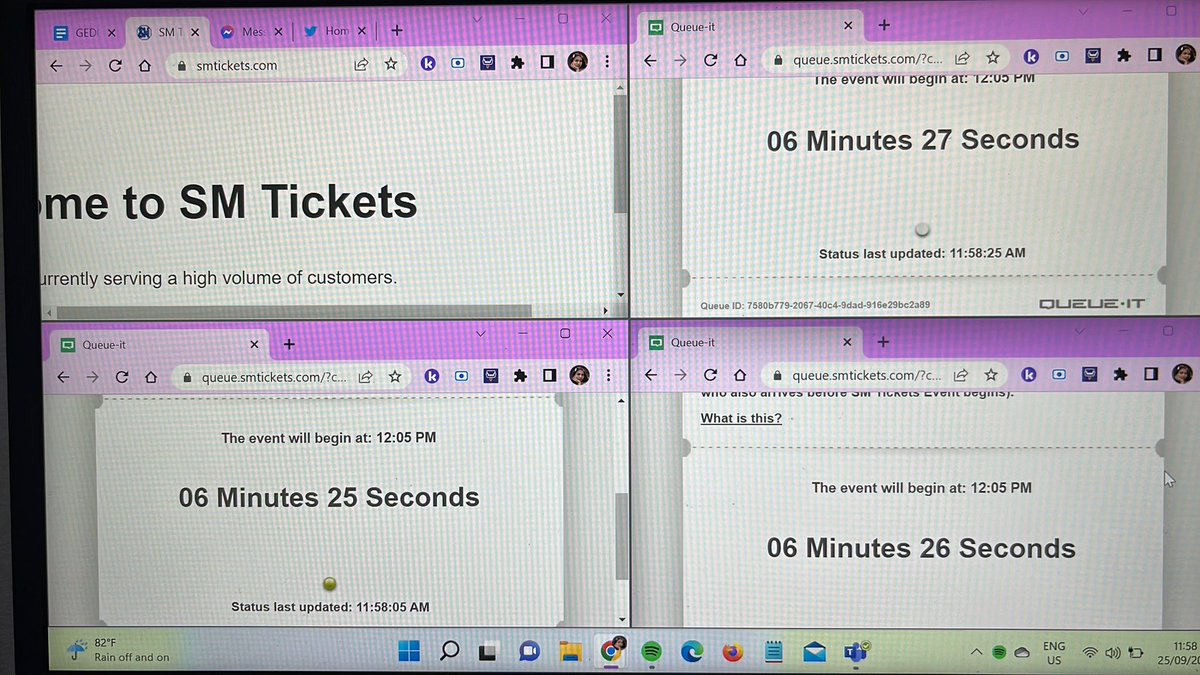Click the 06 Minutes 26 Seconds countdown text

pyautogui.click(x=921, y=548)
